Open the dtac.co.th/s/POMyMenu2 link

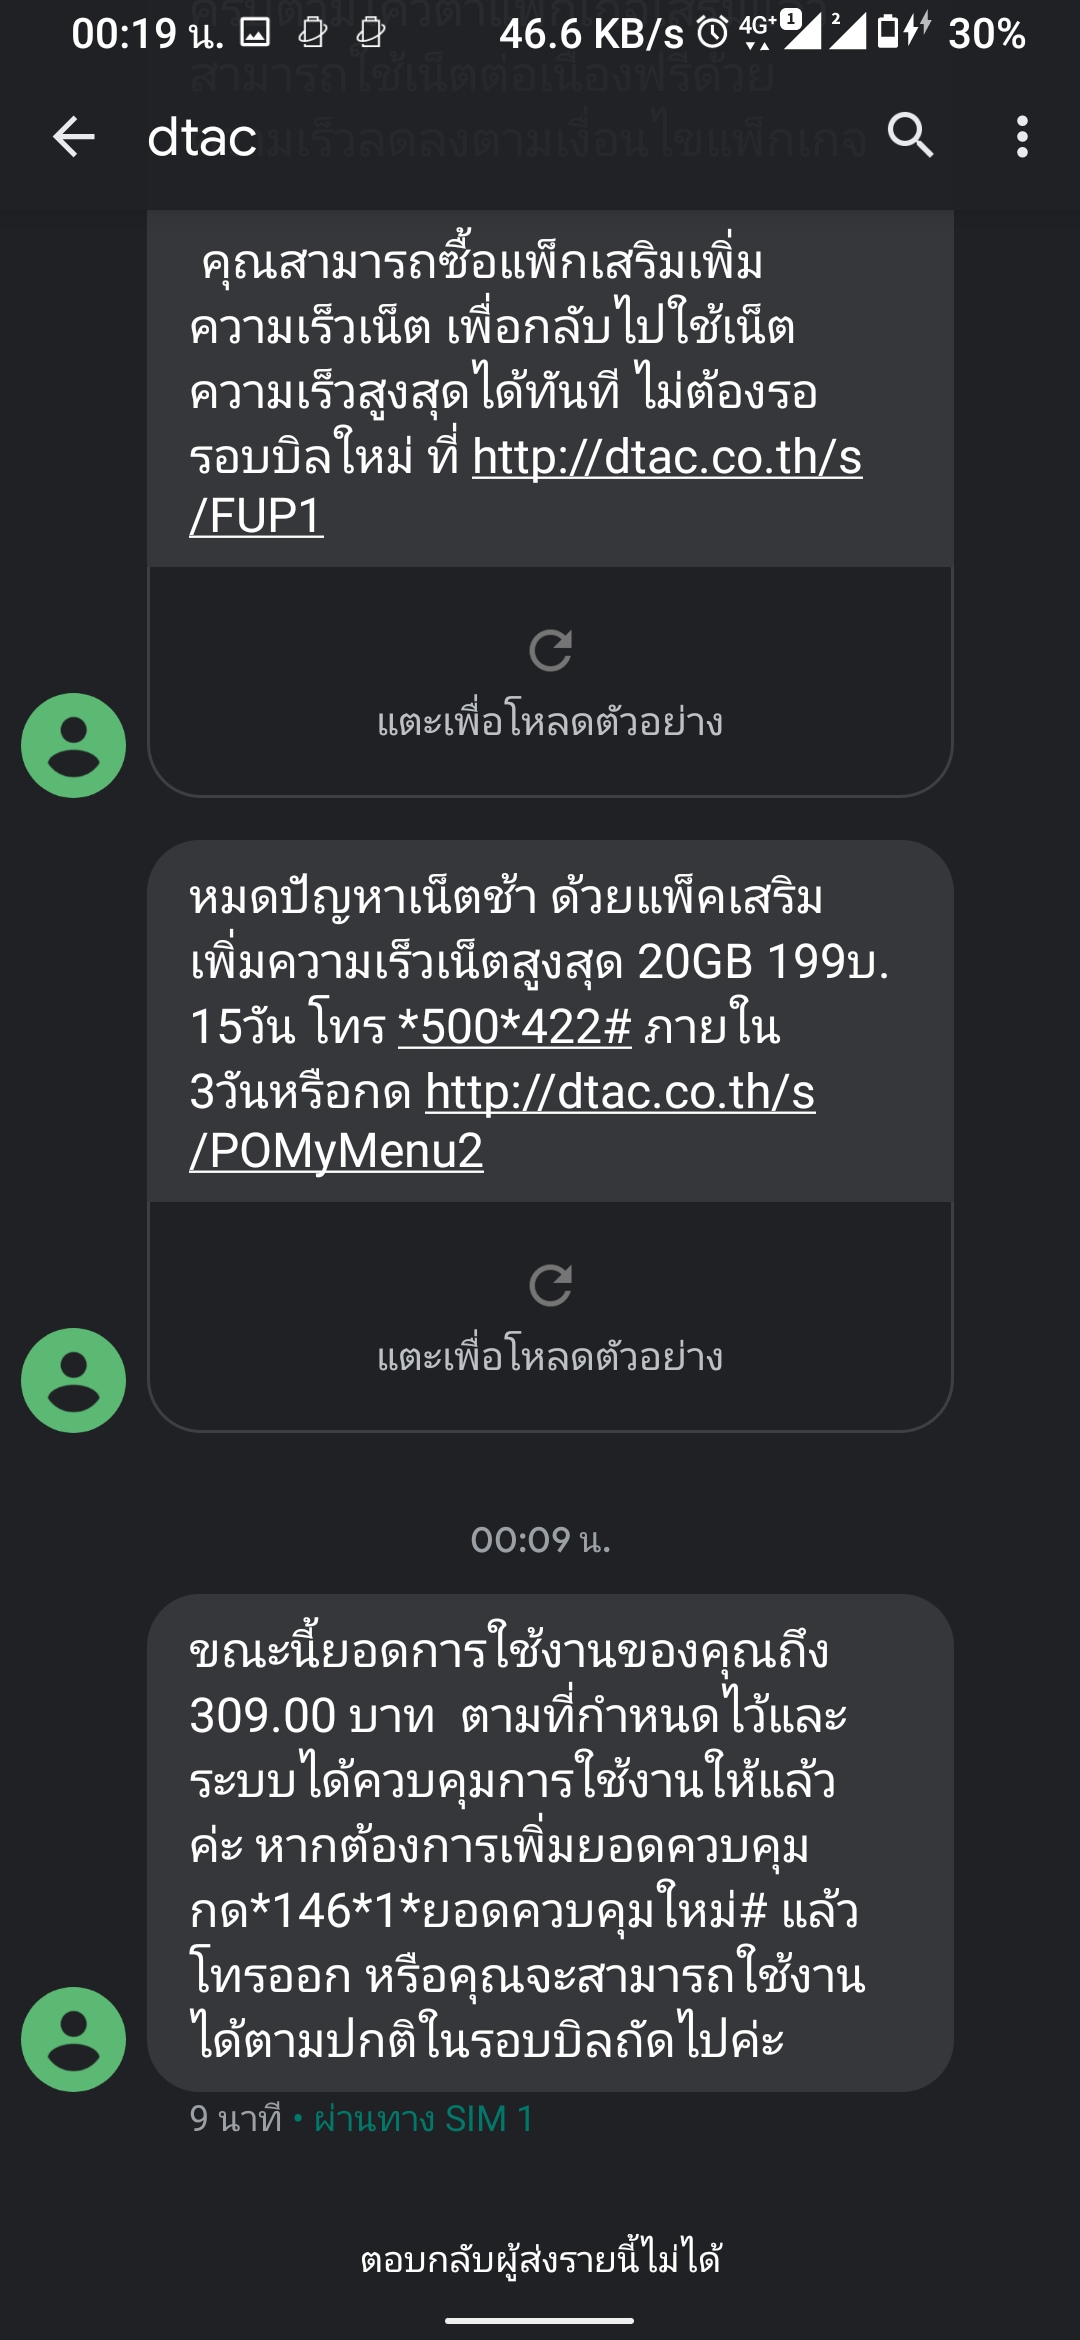pyautogui.click(x=620, y=1093)
